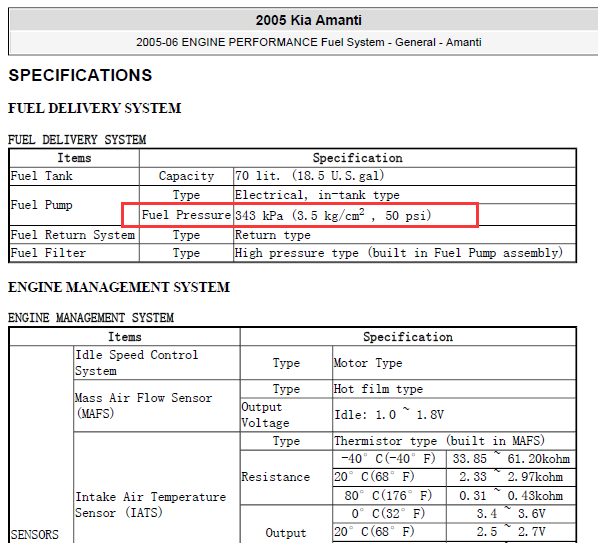
Task: Click 'Specification' header of fuel delivery table
Action: [x=358, y=158]
